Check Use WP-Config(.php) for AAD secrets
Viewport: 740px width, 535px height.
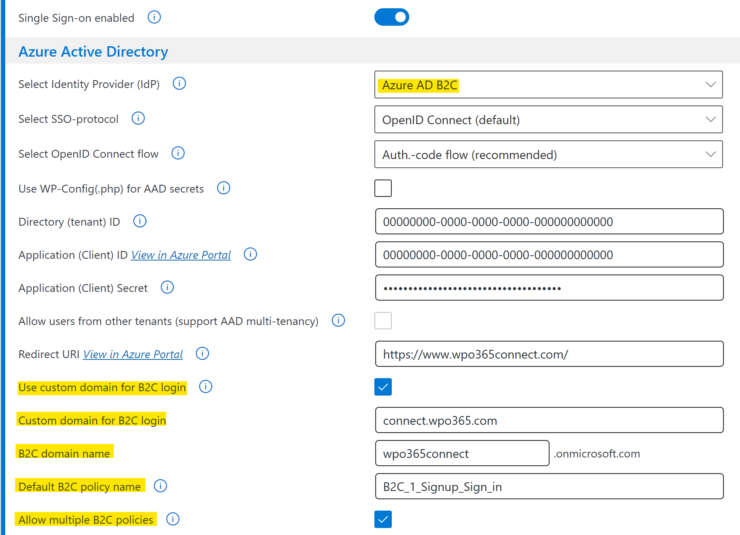pos(383,188)
